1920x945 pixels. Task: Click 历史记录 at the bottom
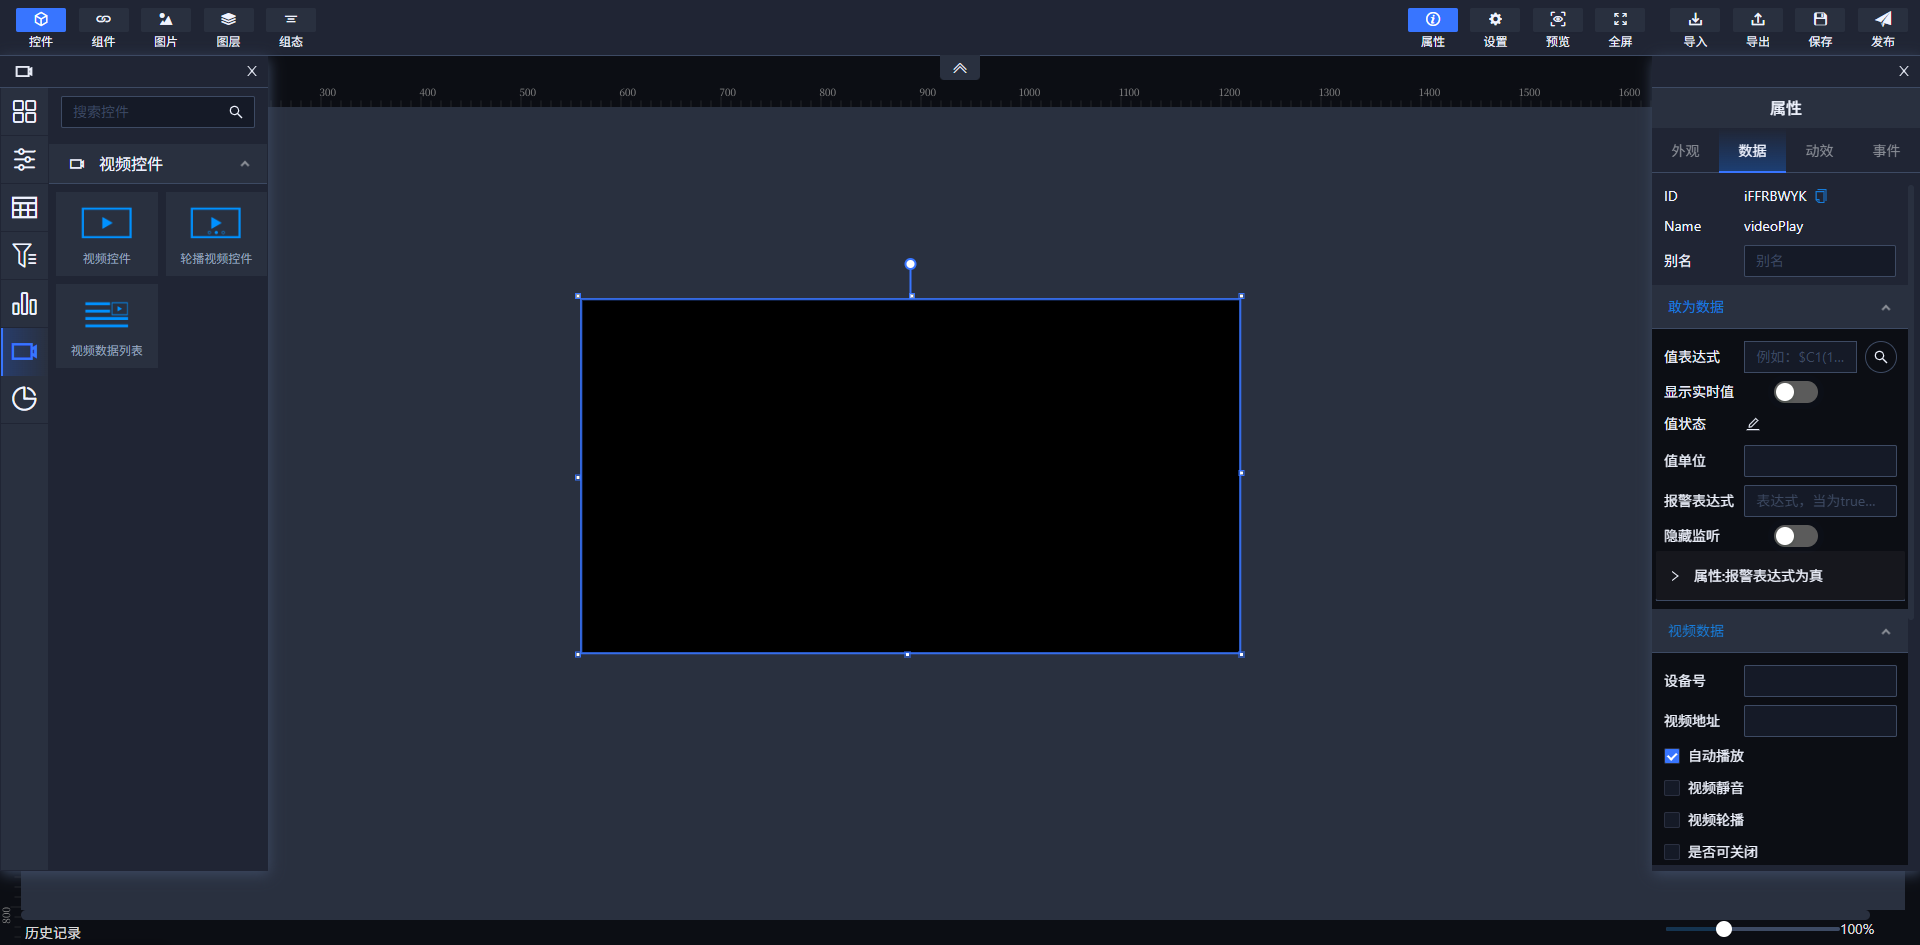[x=53, y=932]
